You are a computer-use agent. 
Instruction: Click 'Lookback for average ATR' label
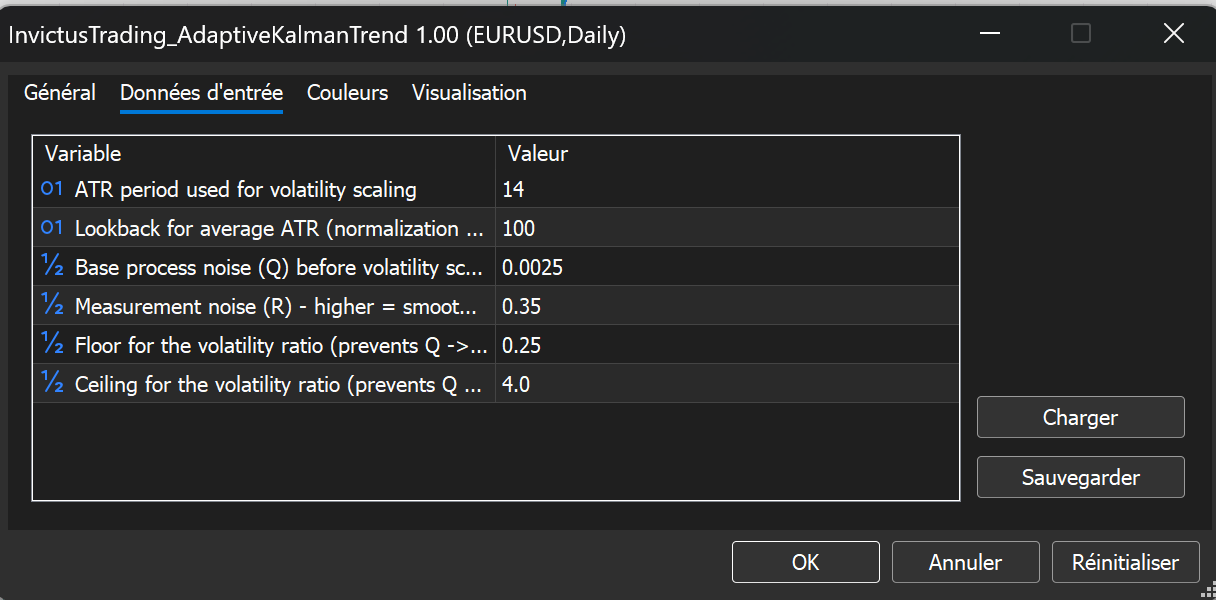281,228
